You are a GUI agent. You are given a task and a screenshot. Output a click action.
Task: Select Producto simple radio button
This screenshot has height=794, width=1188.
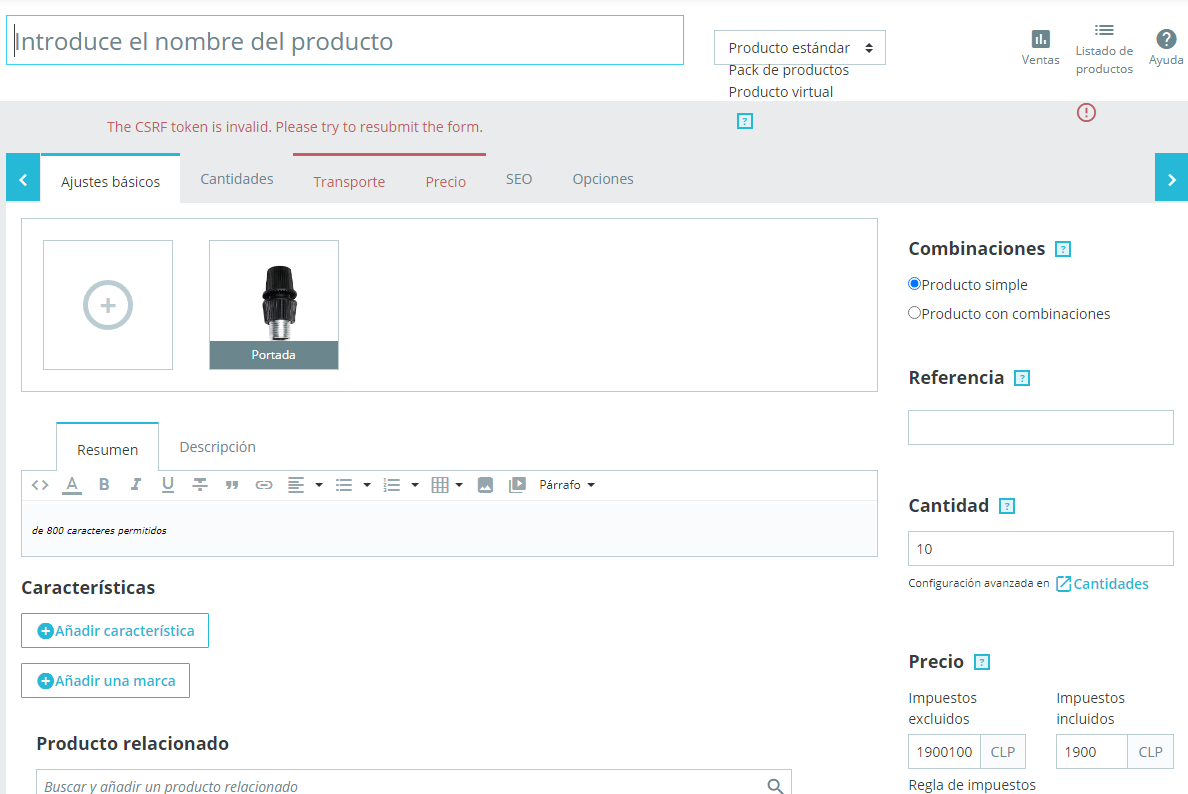pyautogui.click(x=914, y=284)
